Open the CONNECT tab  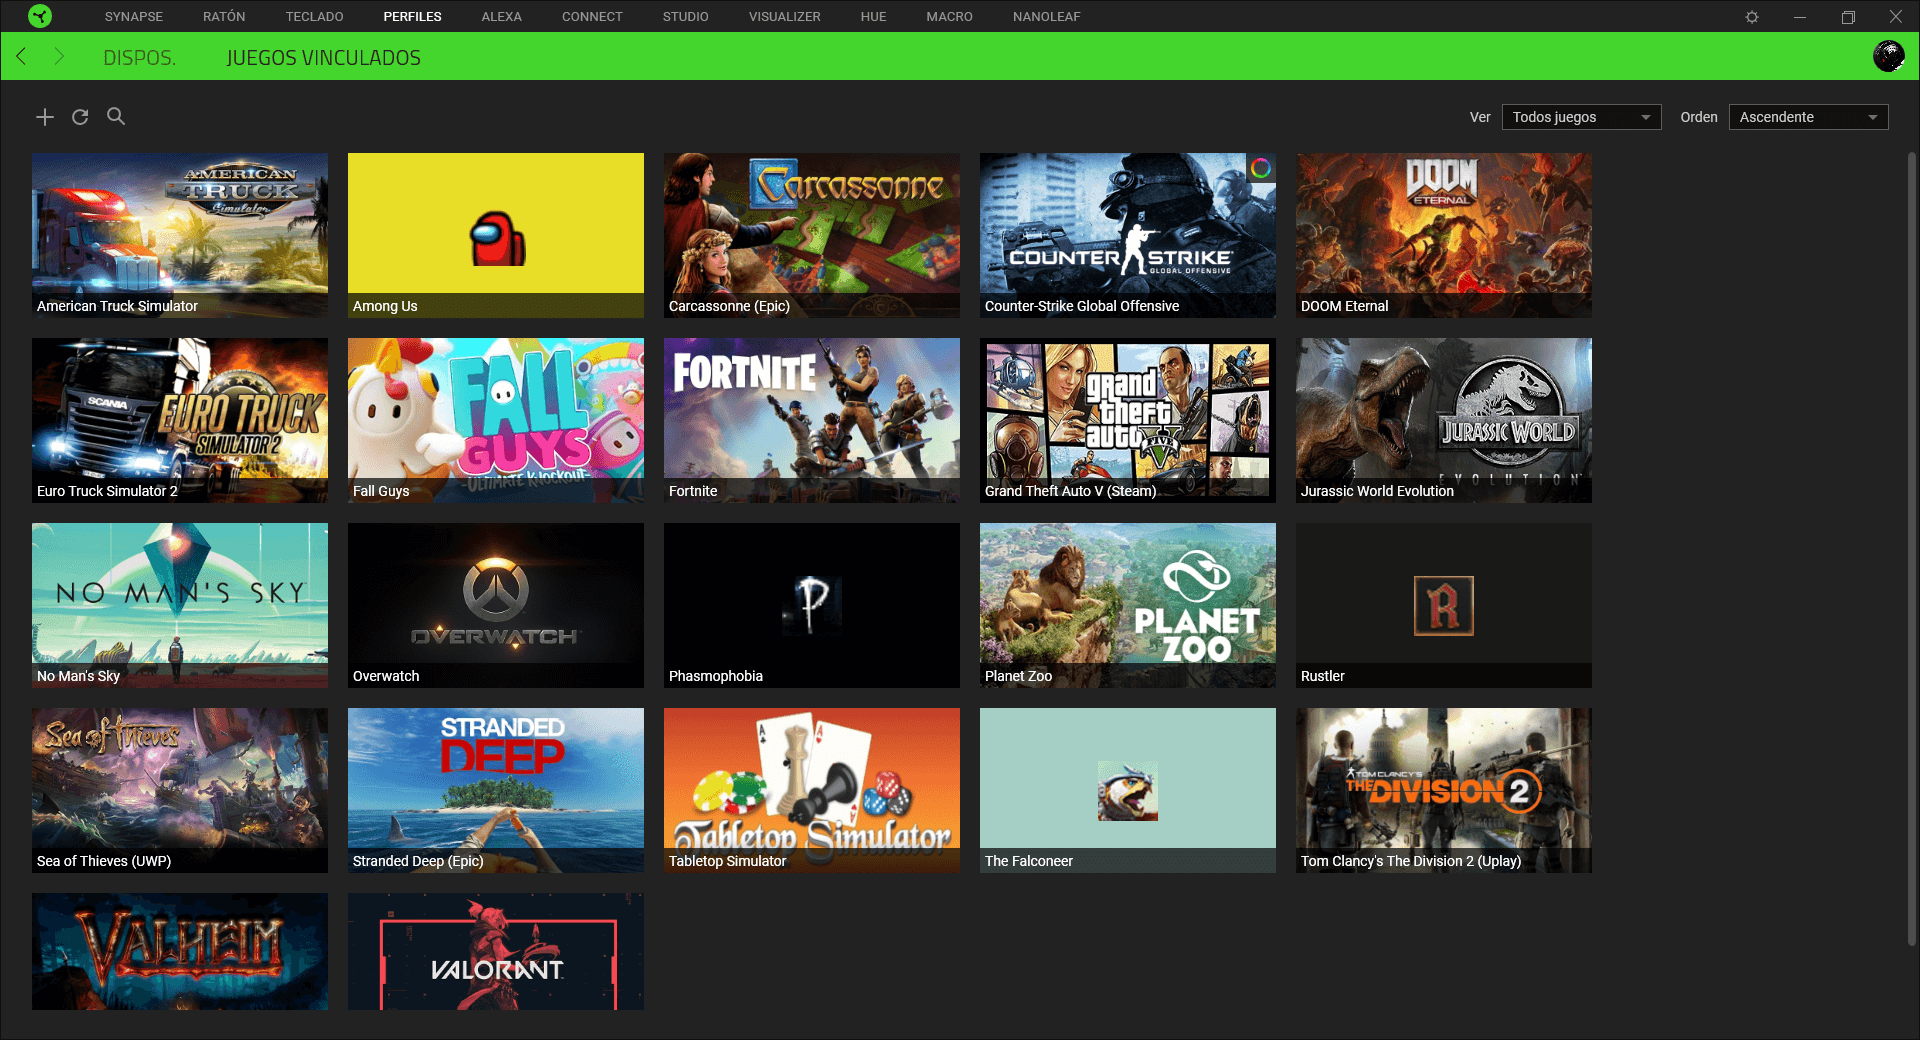pyautogui.click(x=592, y=17)
